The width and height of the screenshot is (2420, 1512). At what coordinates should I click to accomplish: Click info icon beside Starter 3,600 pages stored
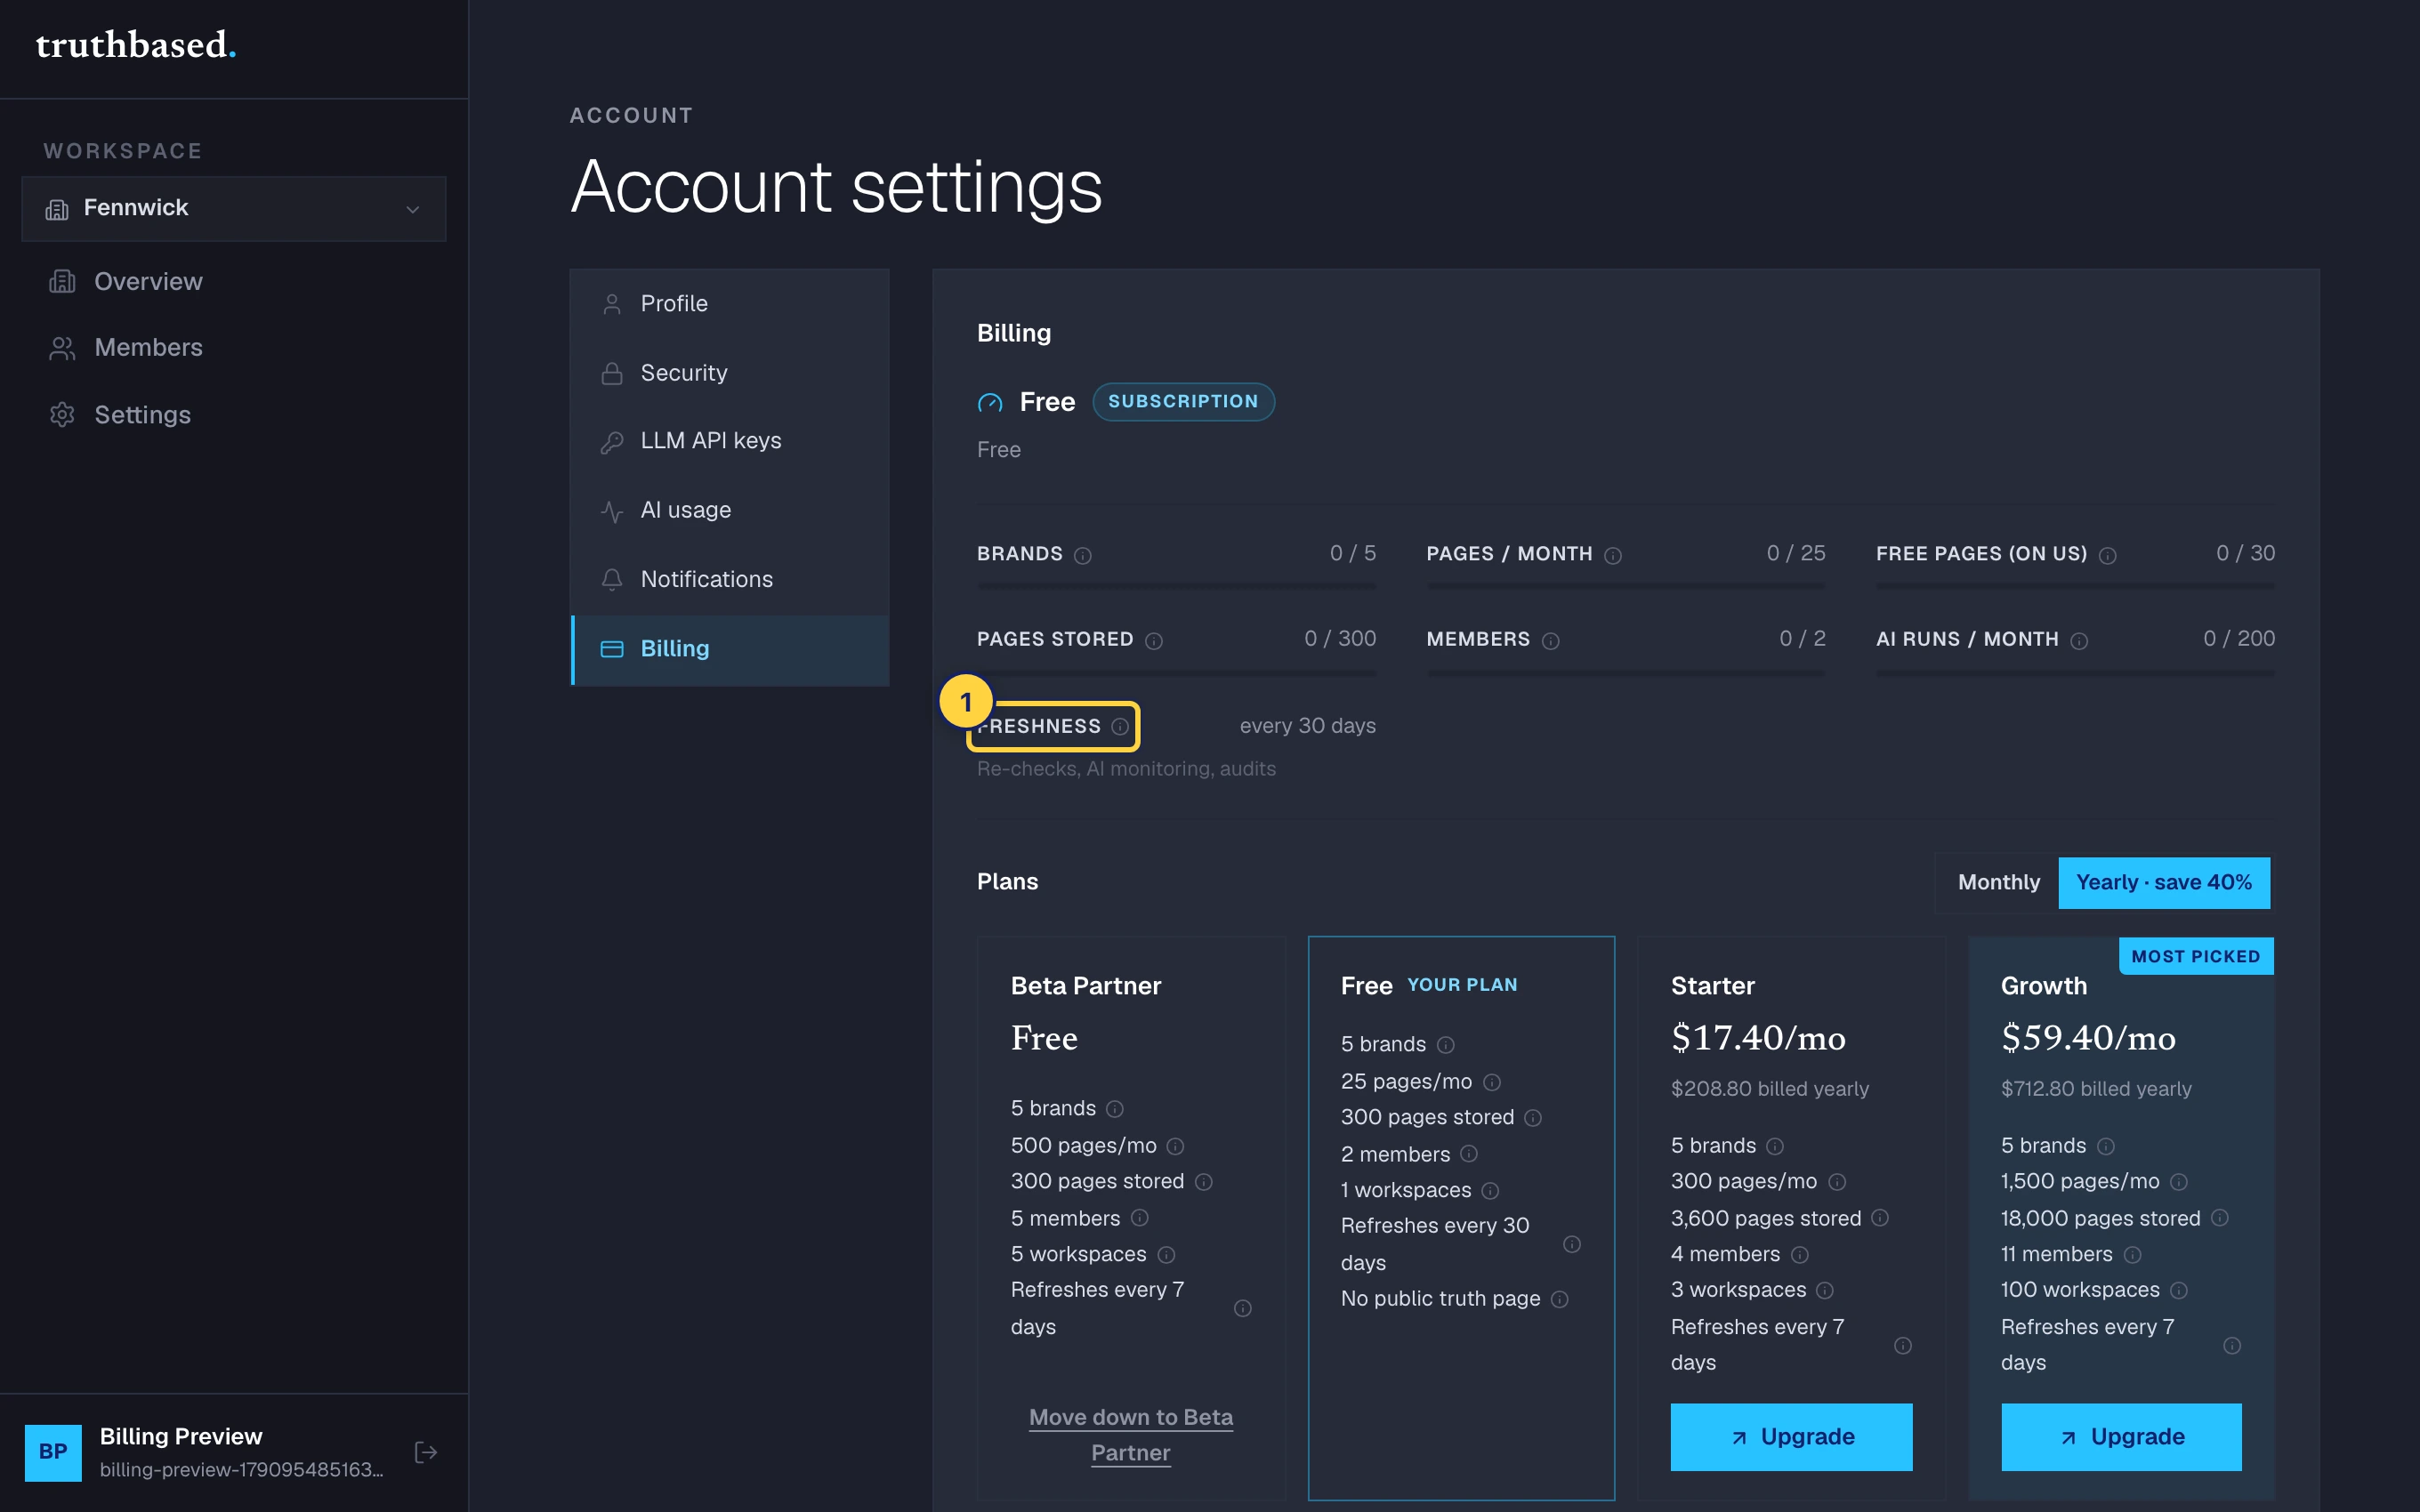tap(1879, 1218)
